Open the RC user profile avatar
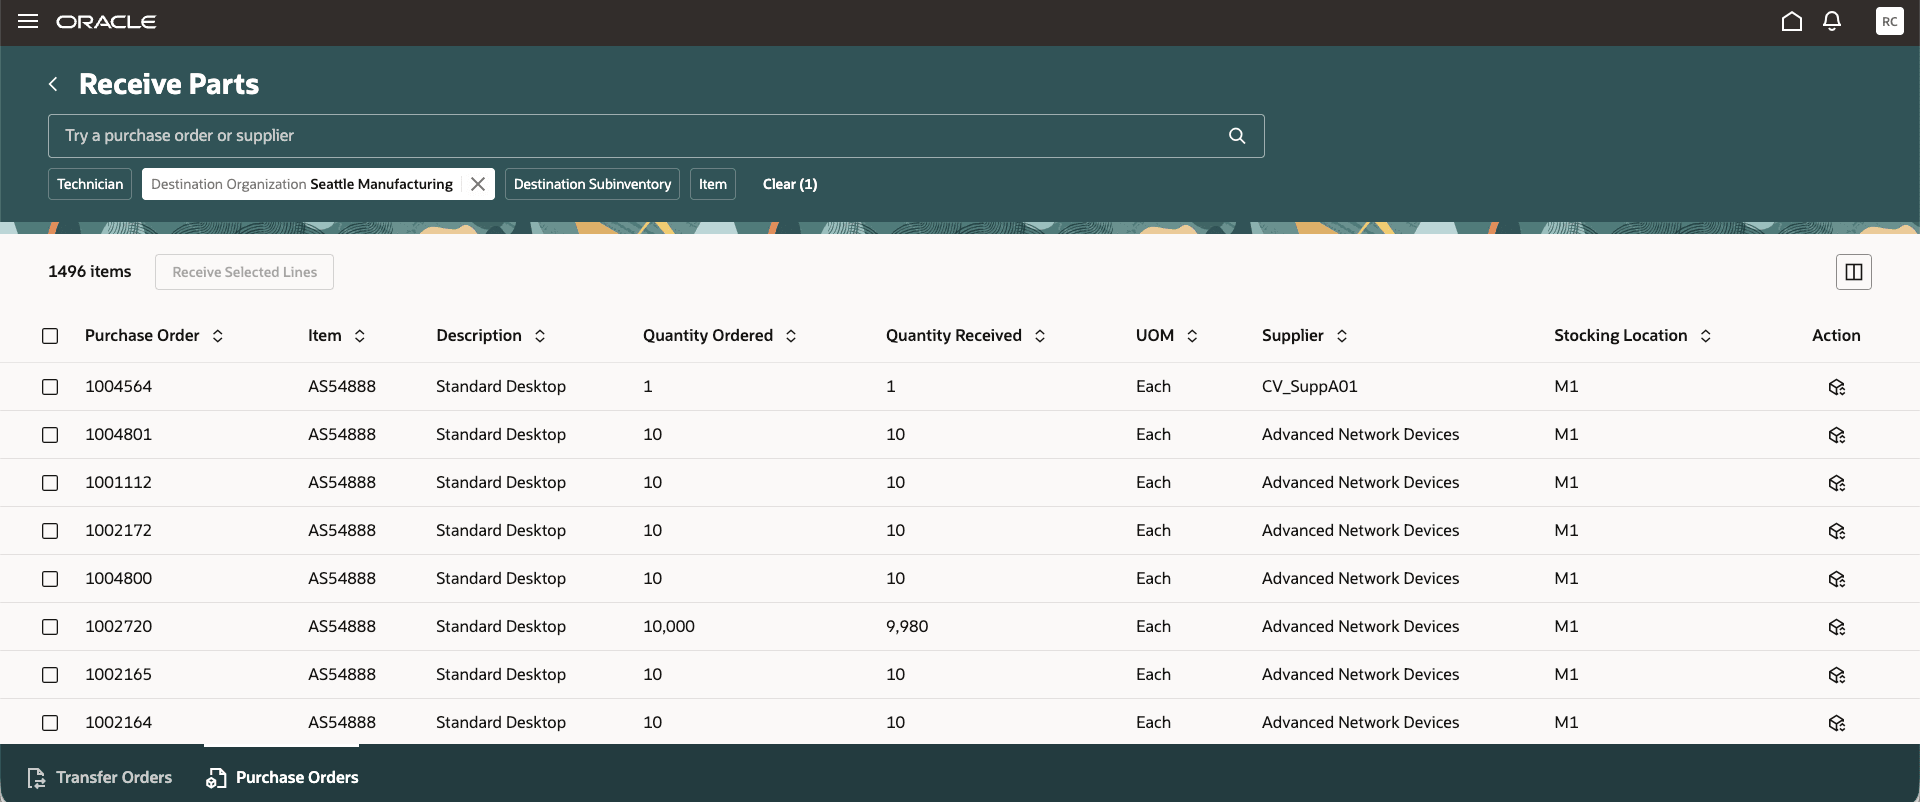The height and width of the screenshot is (802, 1920). [1889, 21]
